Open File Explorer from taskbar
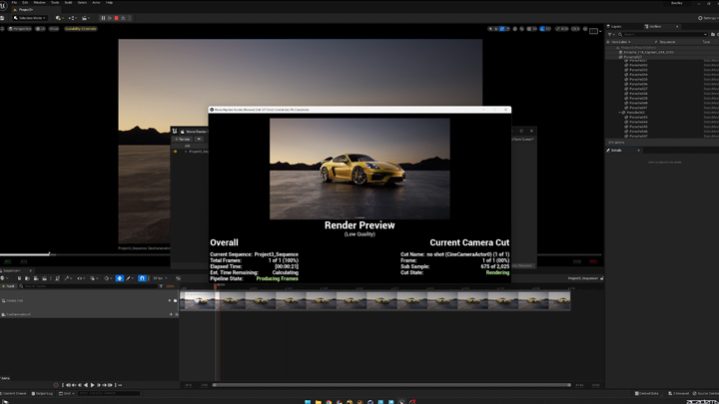The width and height of the screenshot is (719, 404). tap(318, 402)
